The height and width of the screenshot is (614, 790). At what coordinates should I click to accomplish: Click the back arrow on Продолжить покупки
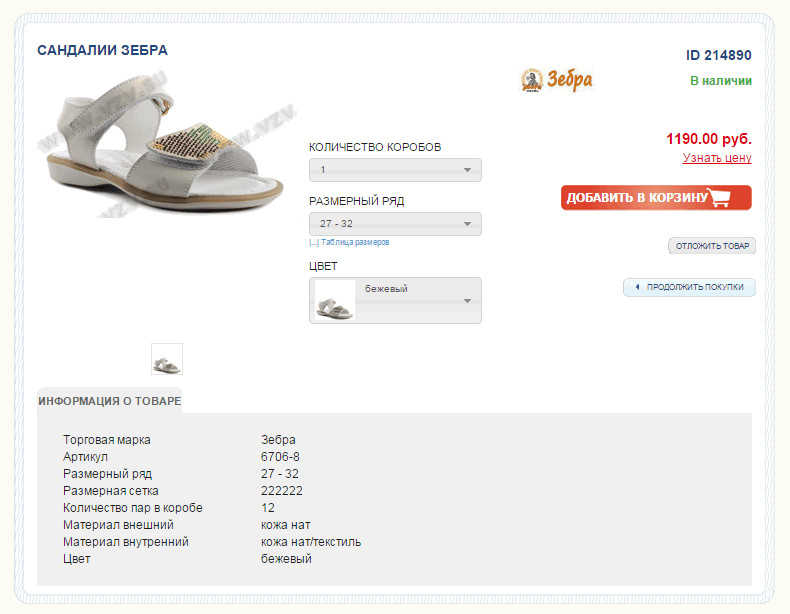click(637, 287)
